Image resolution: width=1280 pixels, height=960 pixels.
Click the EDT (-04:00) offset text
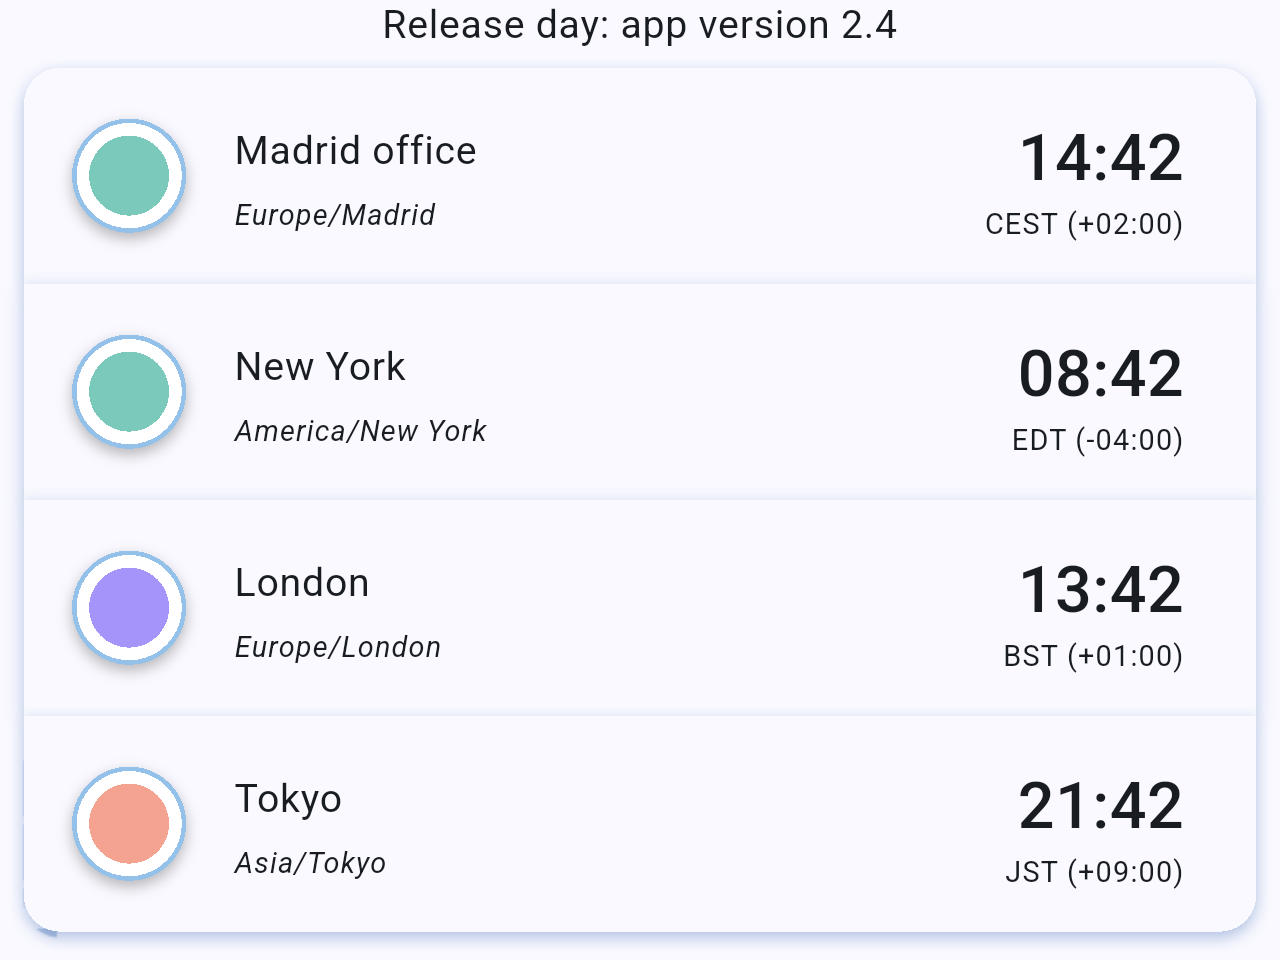pos(1097,440)
